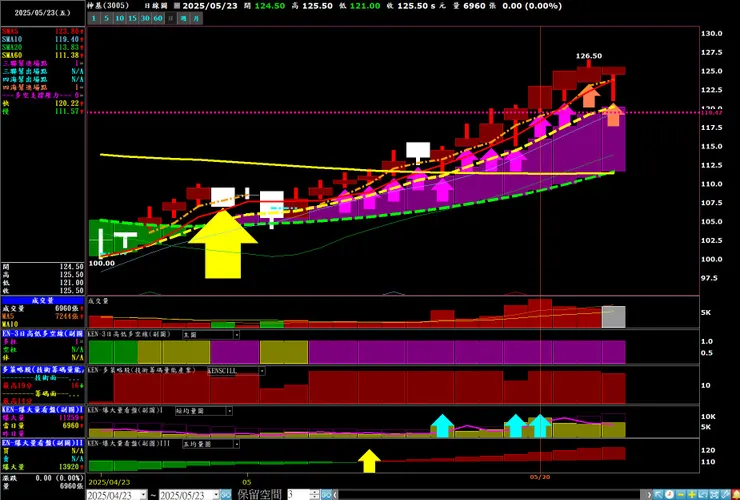Switch to the 1-minute timeframe
The image size is (740, 500).
click(x=93, y=18)
